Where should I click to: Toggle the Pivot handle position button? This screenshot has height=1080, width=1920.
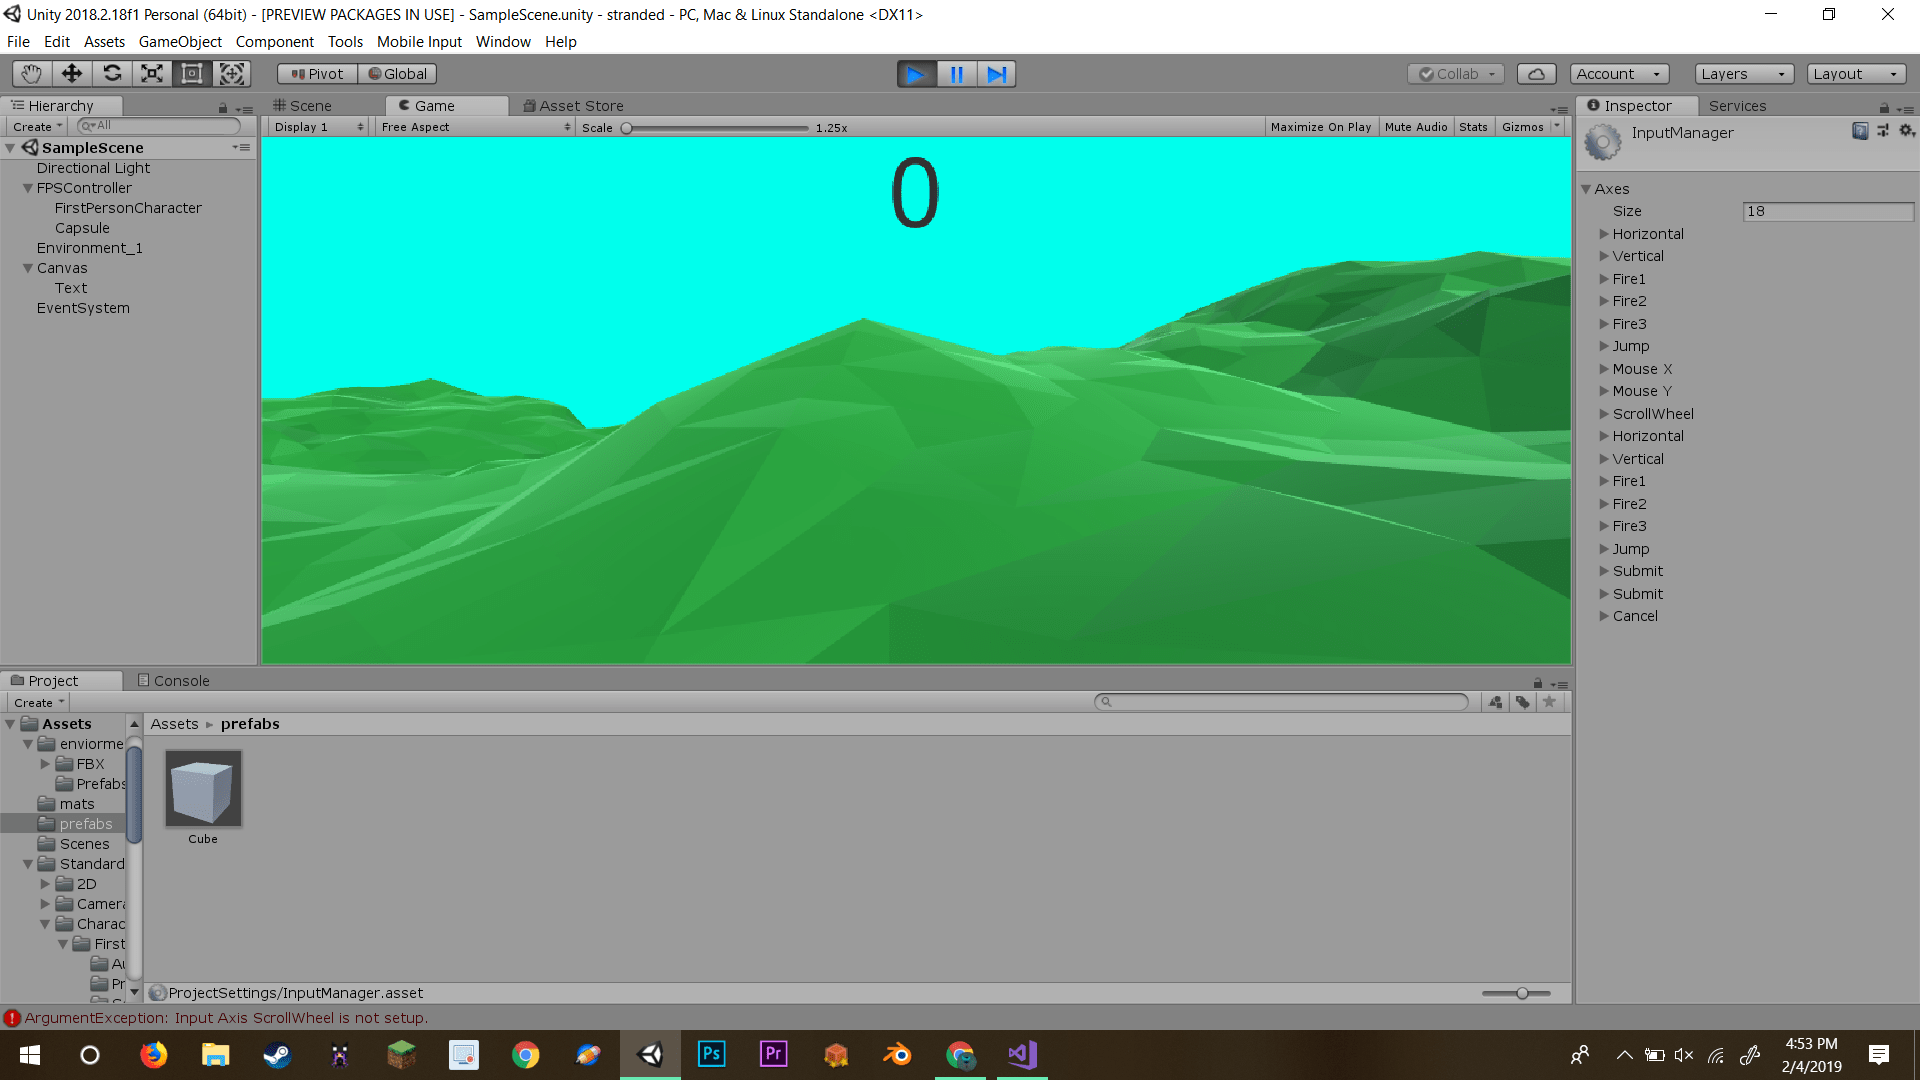coord(316,74)
